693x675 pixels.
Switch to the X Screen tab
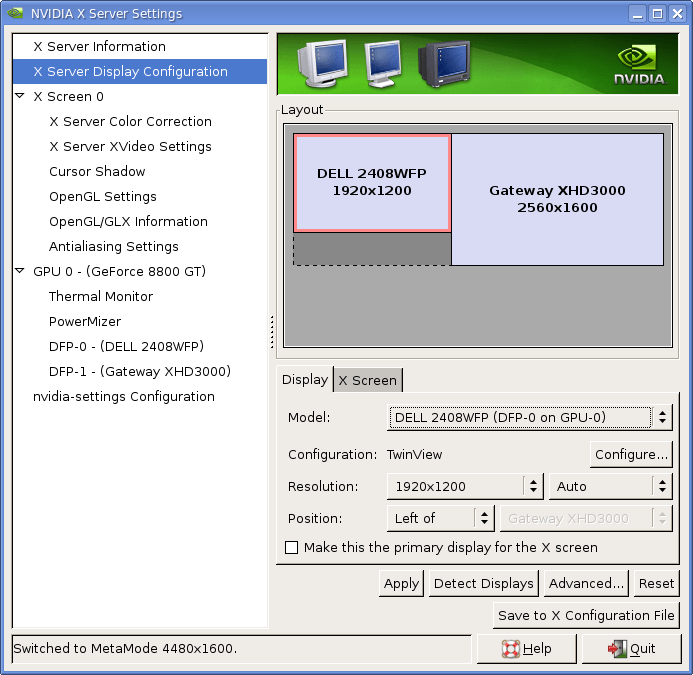click(x=368, y=380)
